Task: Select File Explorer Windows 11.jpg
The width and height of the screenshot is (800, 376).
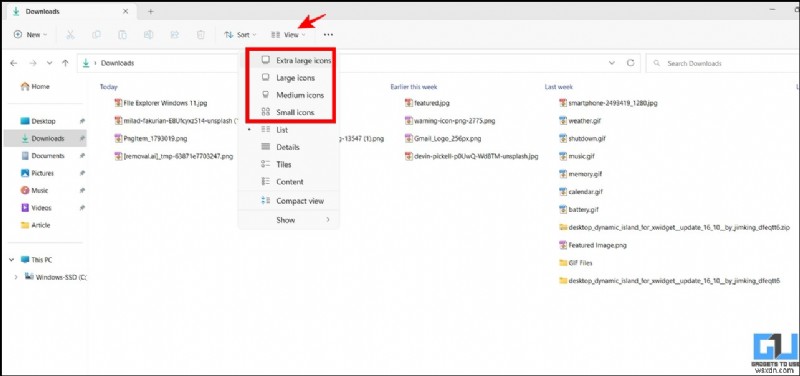Action: click(x=161, y=103)
